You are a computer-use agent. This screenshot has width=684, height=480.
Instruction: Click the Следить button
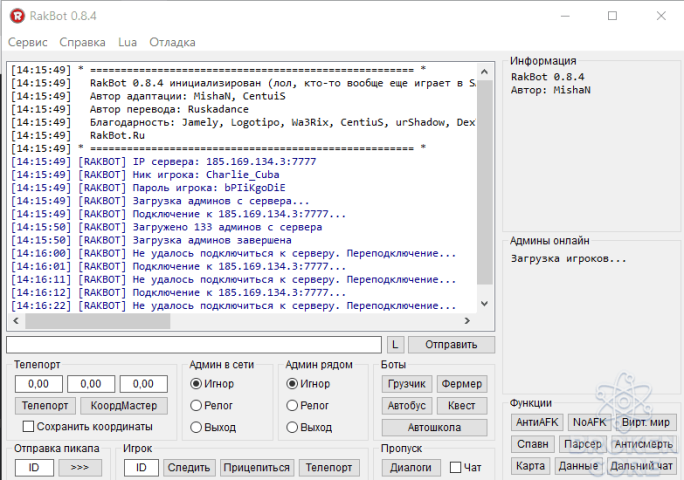pos(189,468)
